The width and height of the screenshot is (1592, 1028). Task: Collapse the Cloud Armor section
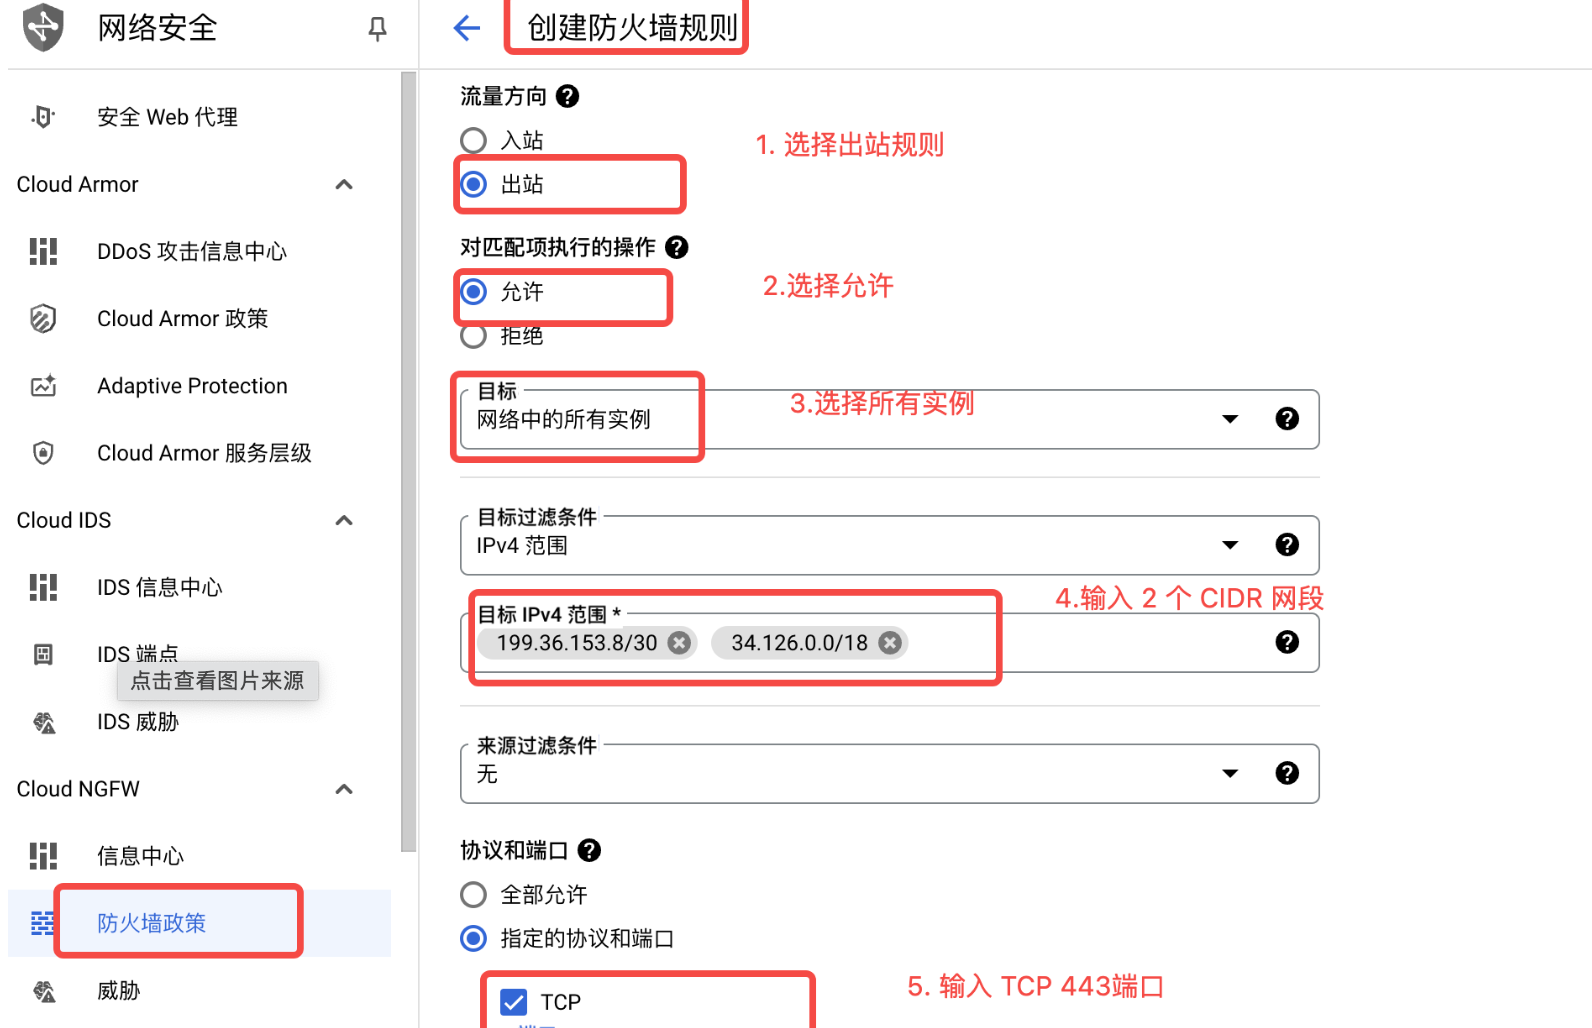point(344,184)
